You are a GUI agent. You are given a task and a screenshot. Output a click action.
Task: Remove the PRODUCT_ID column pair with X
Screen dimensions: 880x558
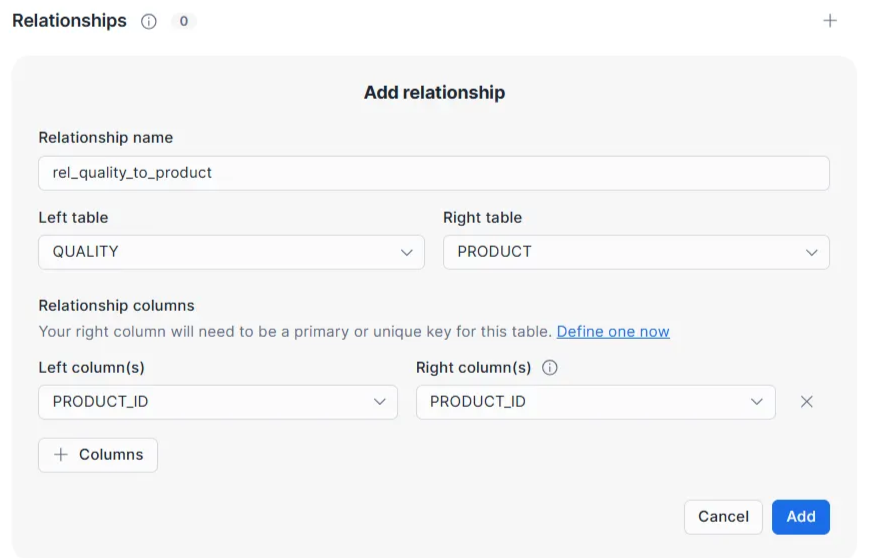pos(807,402)
